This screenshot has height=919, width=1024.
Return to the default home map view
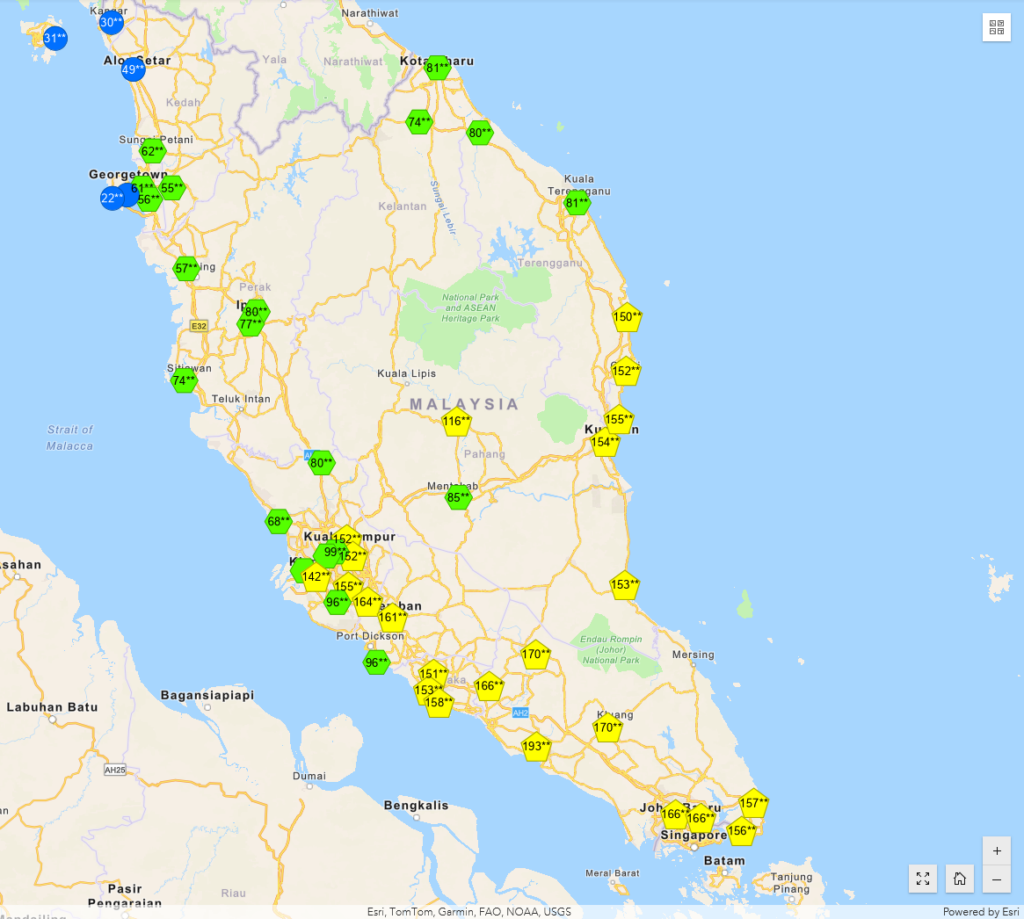pos(959,879)
